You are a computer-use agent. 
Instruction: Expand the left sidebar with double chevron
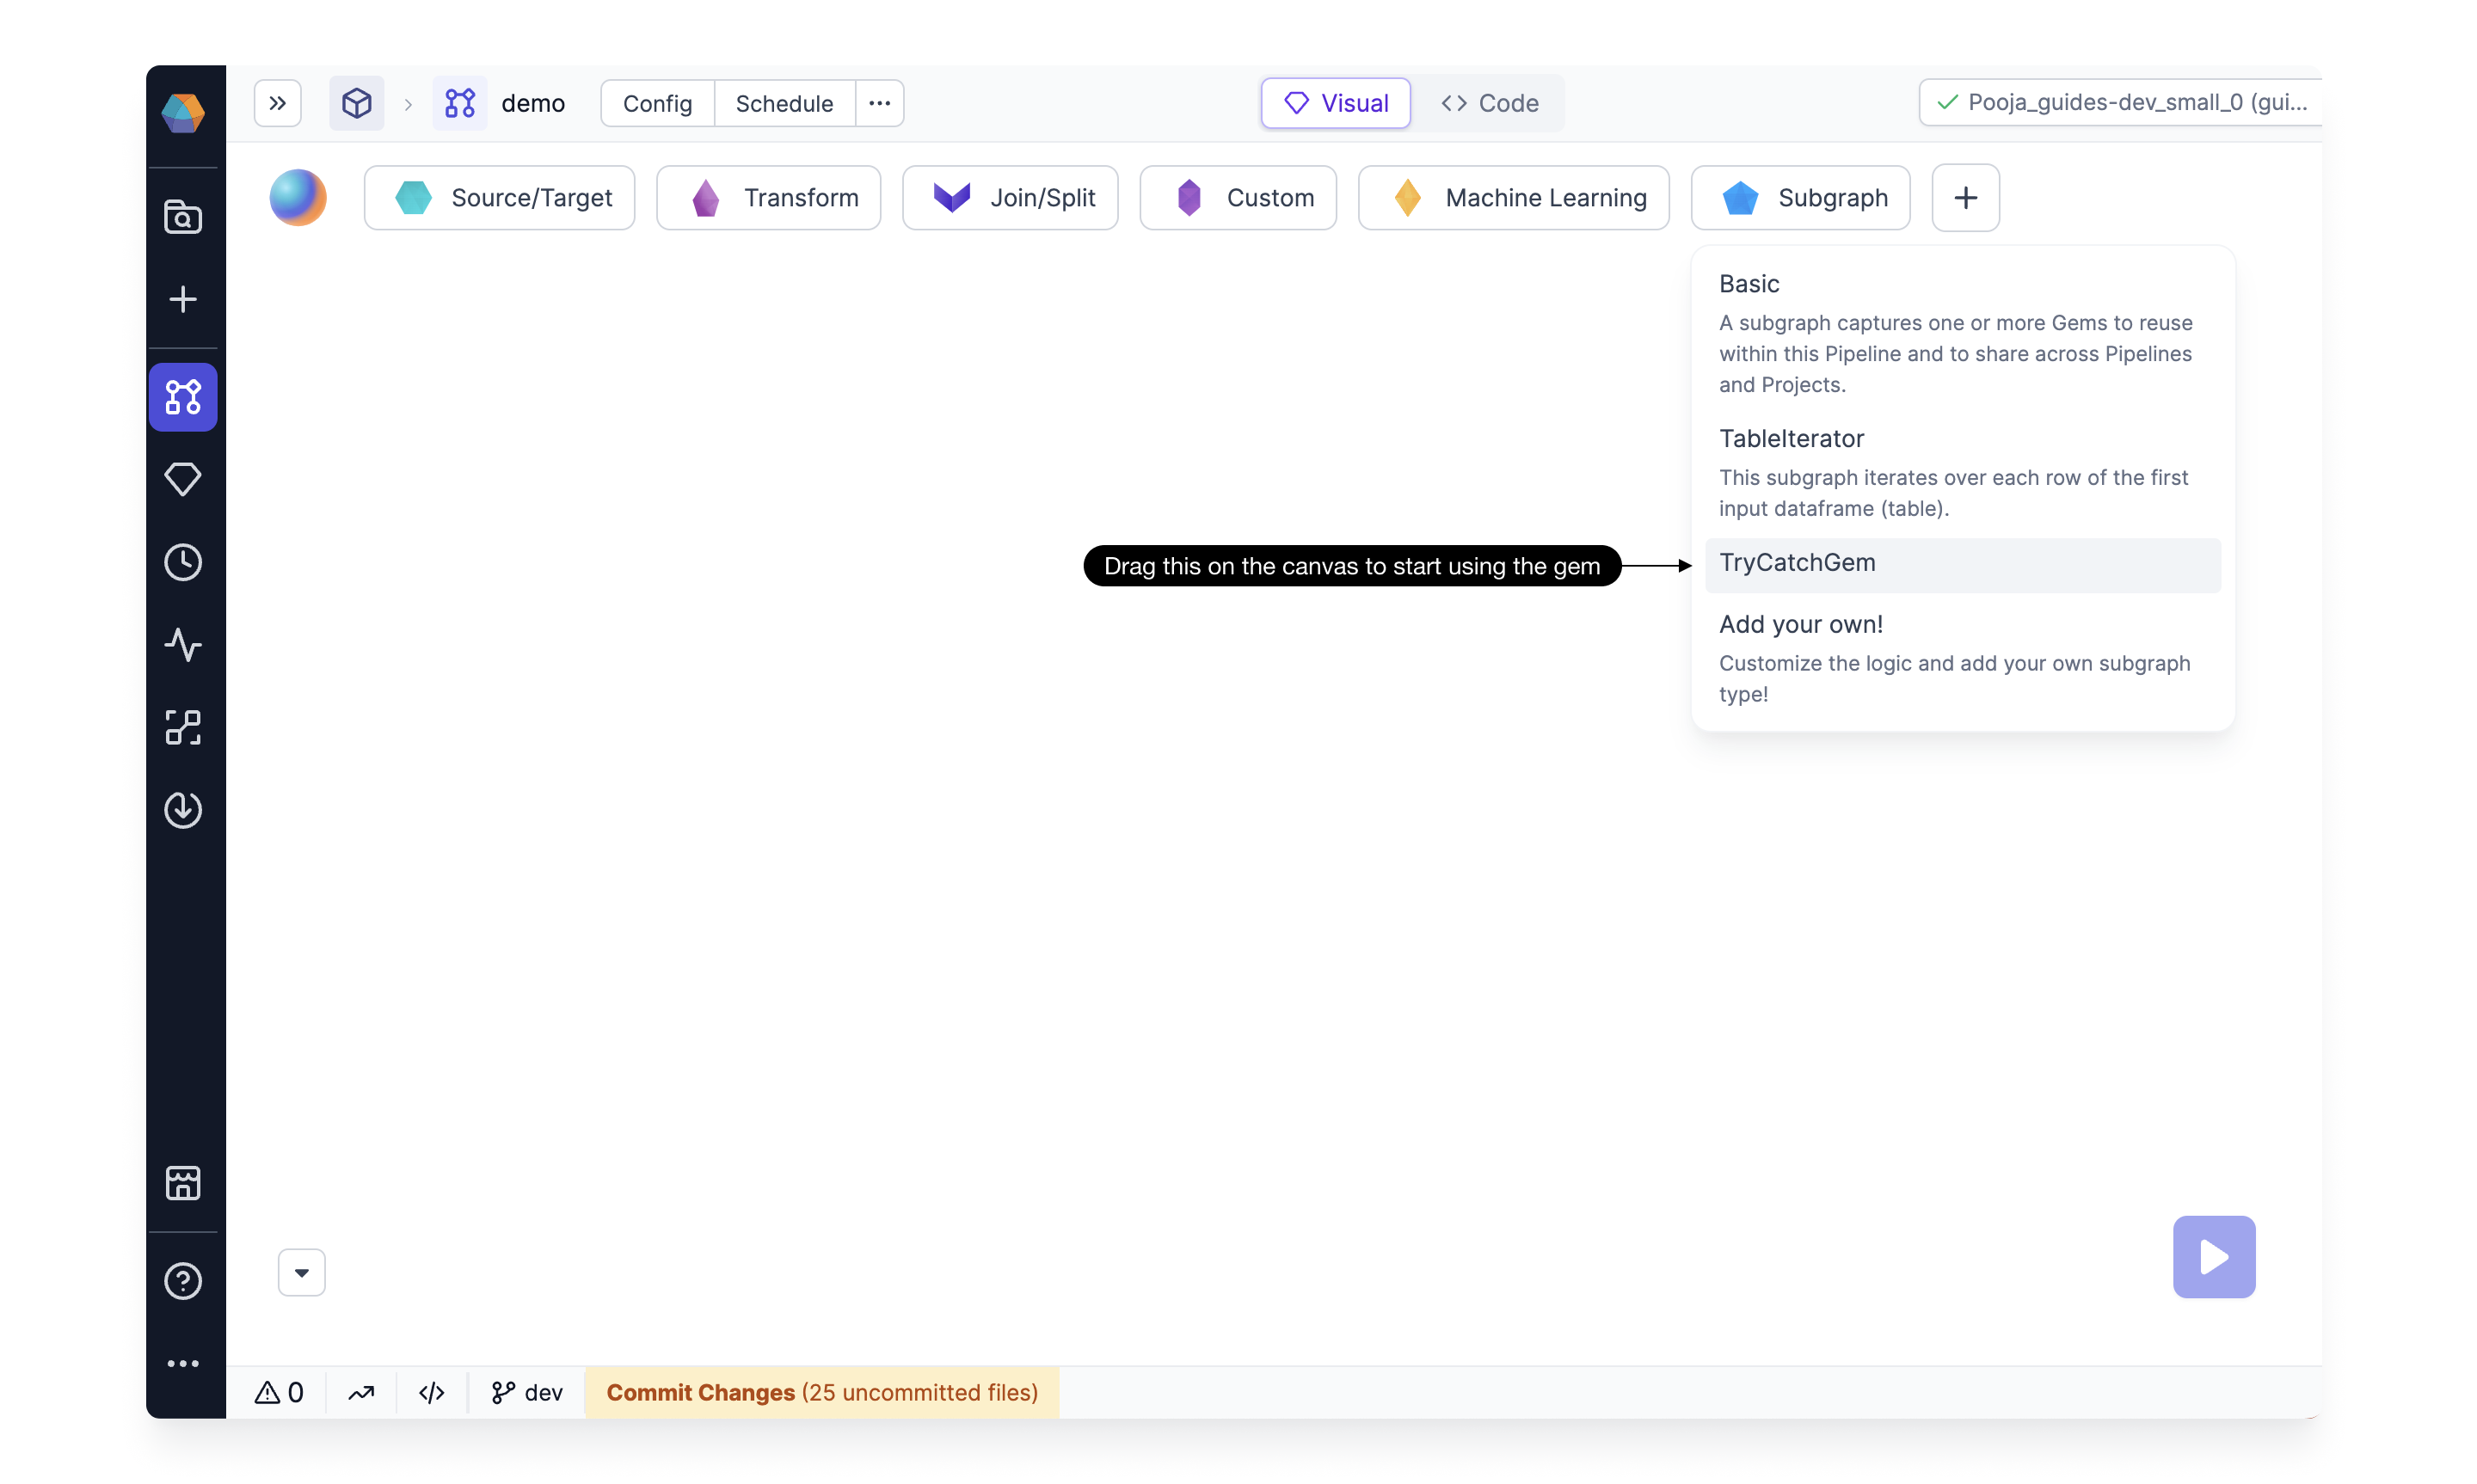point(277,103)
